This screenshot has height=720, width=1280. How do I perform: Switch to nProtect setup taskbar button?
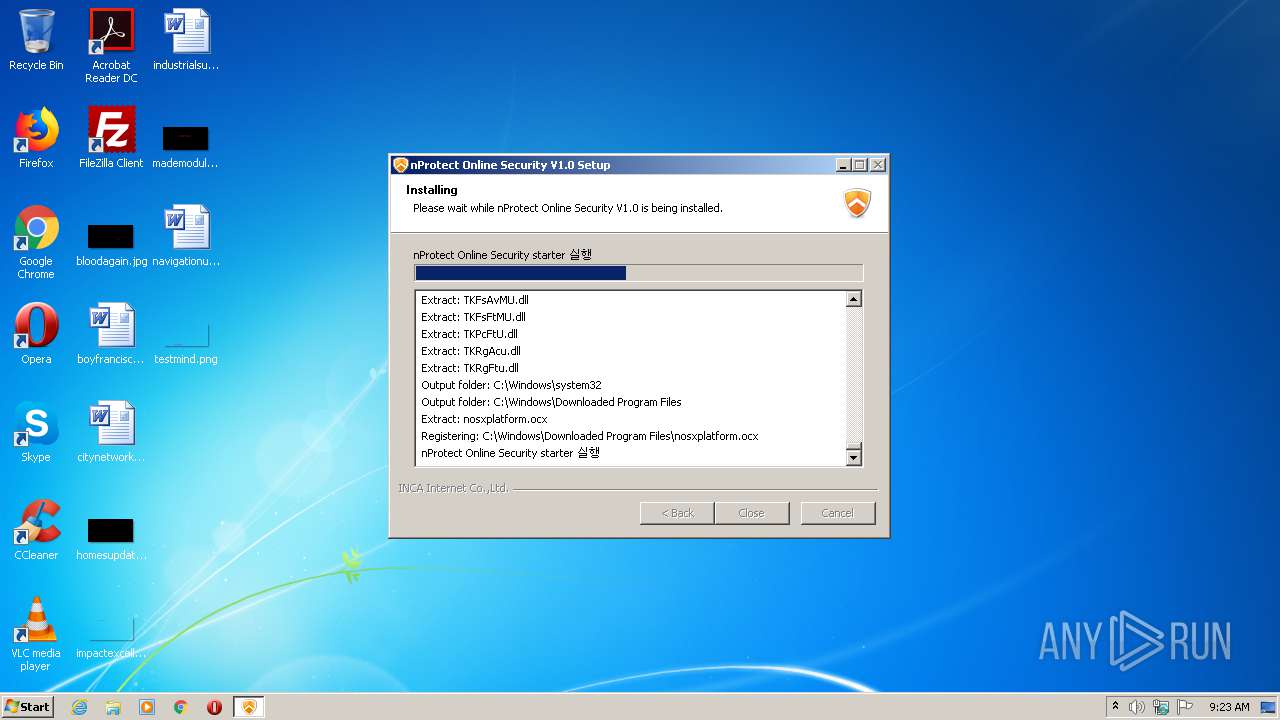pos(249,707)
